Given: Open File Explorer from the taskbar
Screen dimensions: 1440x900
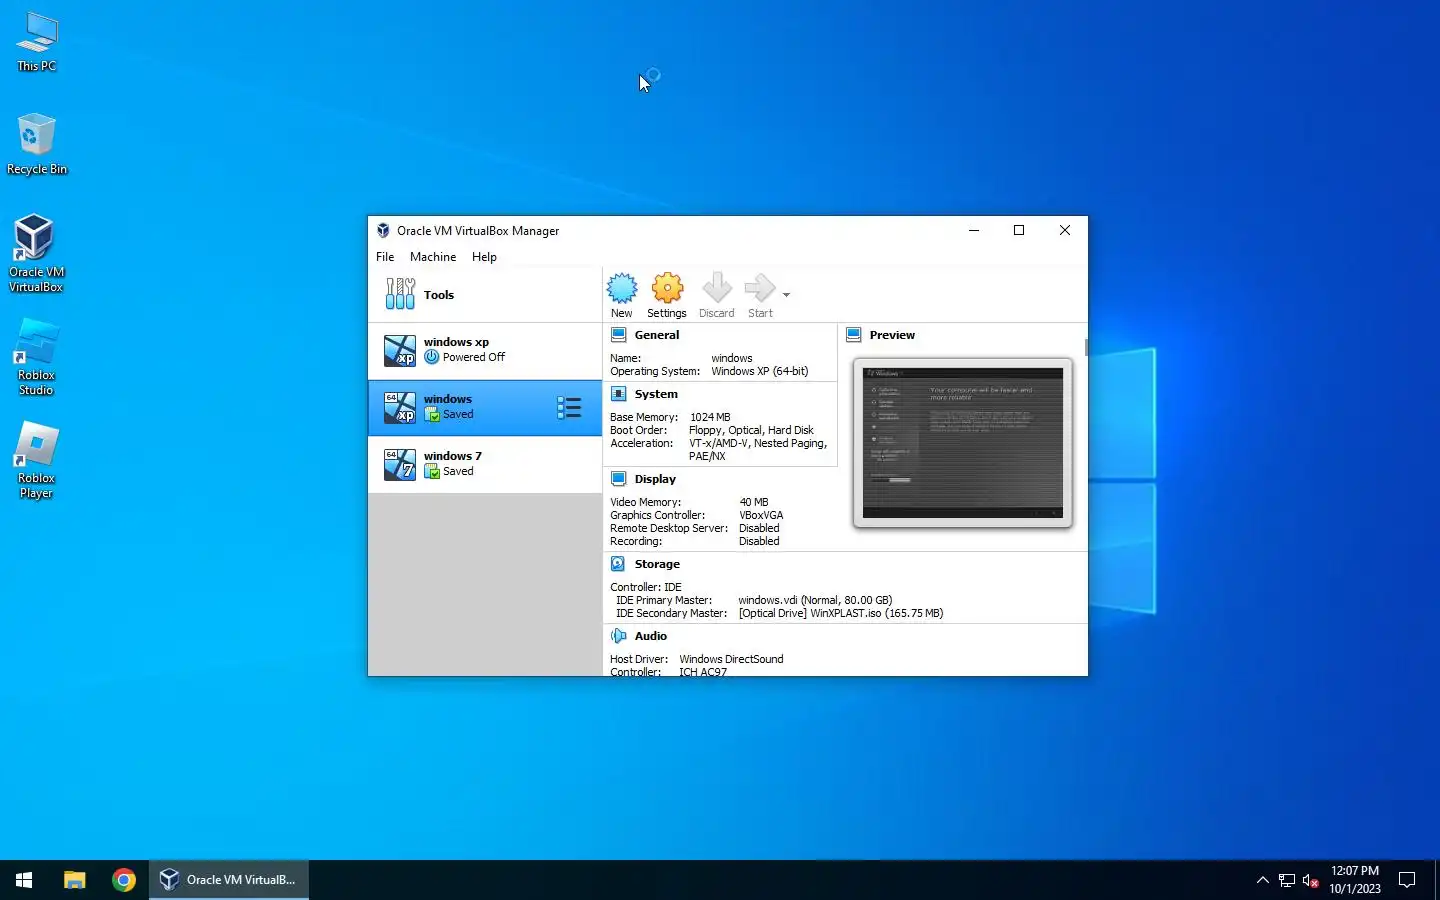Looking at the screenshot, I should 75,880.
